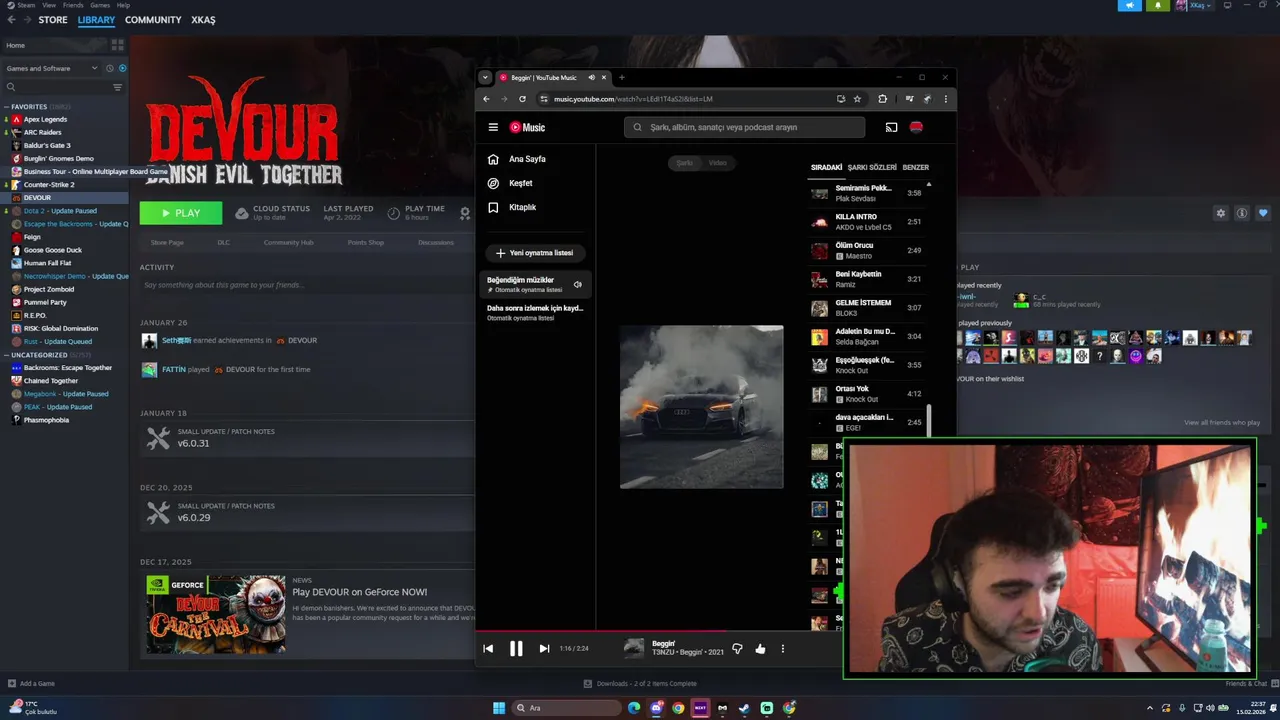Dislike the song Beggin'
Screen dimensions: 1280x720
737,649
